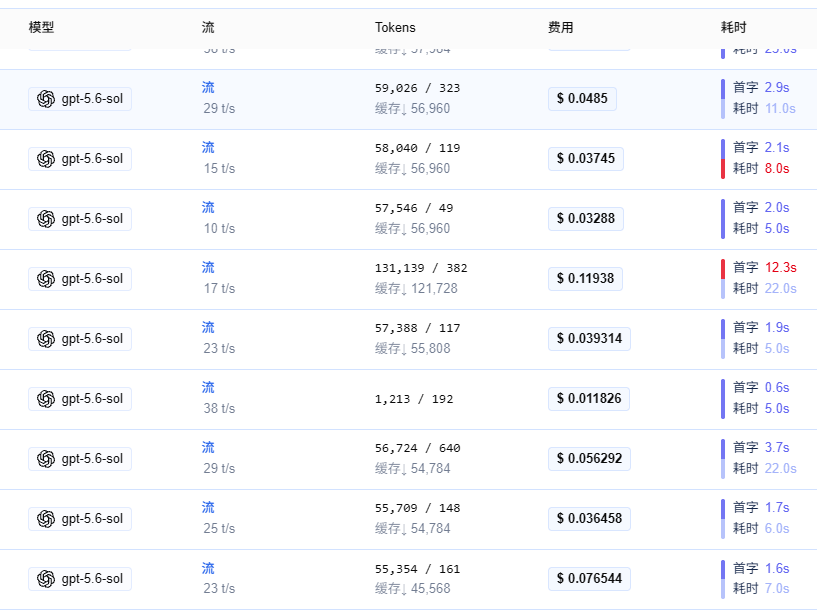Click the OpenAI logo in the $ 0.076544 row
Viewport: 817px width, 612px height.
pyautogui.click(x=46, y=579)
